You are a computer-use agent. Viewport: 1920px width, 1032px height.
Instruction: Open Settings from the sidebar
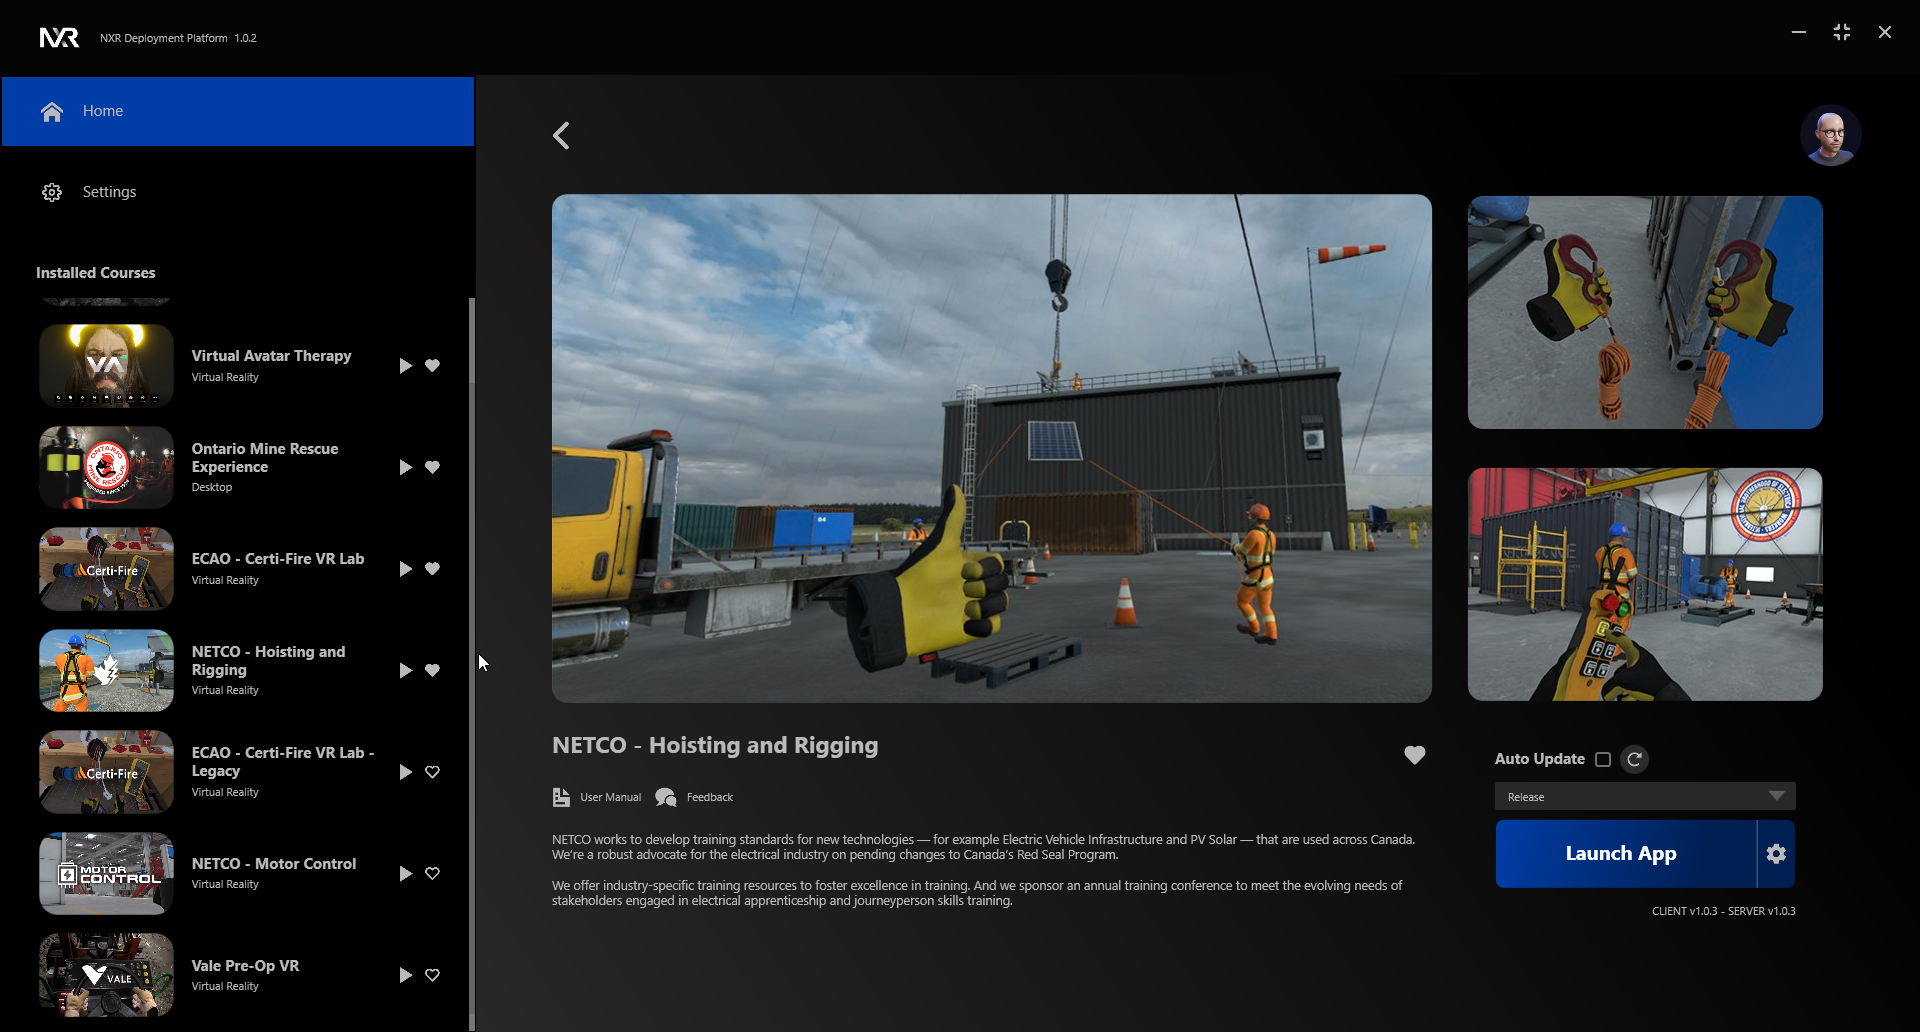[109, 192]
